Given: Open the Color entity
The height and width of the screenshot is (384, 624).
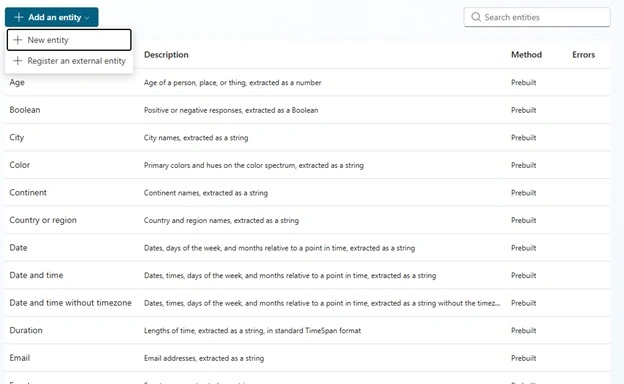Looking at the screenshot, I should (x=20, y=165).
